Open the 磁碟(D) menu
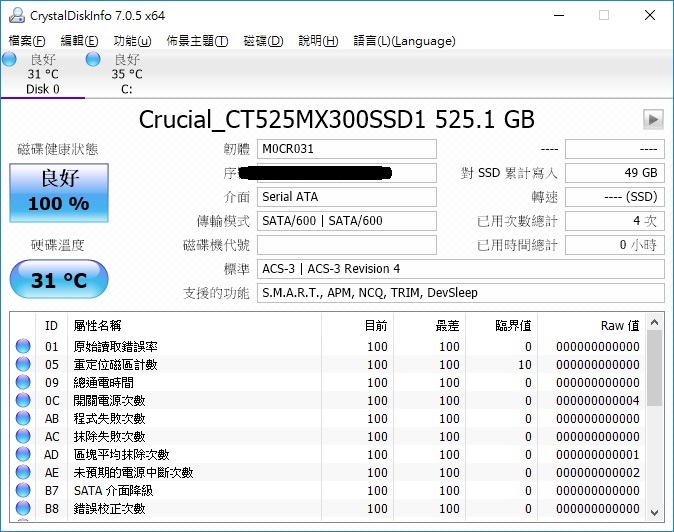 tap(263, 41)
